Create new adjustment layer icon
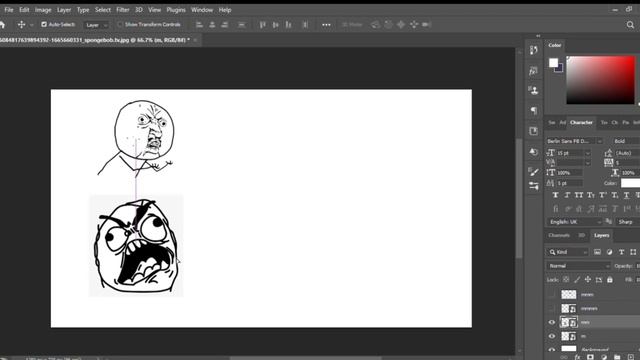 click(x=604, y=357)
